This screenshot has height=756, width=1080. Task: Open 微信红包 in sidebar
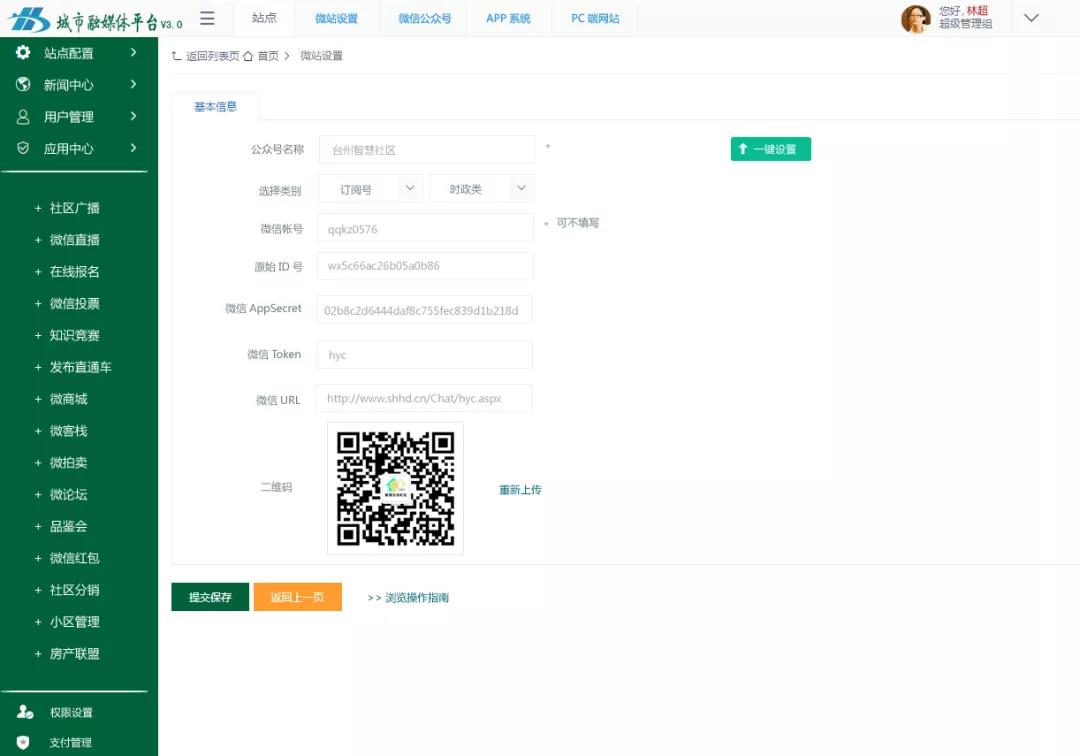pyautogui.click(x=74, y=558)
